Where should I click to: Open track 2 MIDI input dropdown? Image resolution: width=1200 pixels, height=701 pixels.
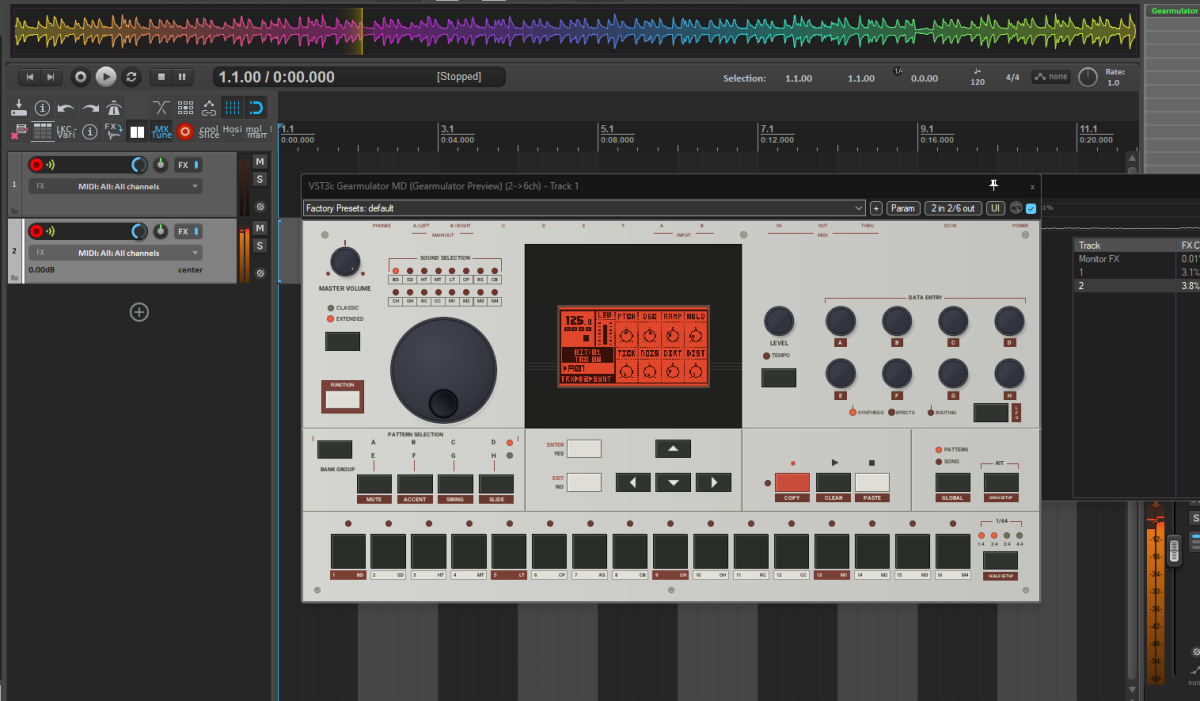(x=116, y=253)
